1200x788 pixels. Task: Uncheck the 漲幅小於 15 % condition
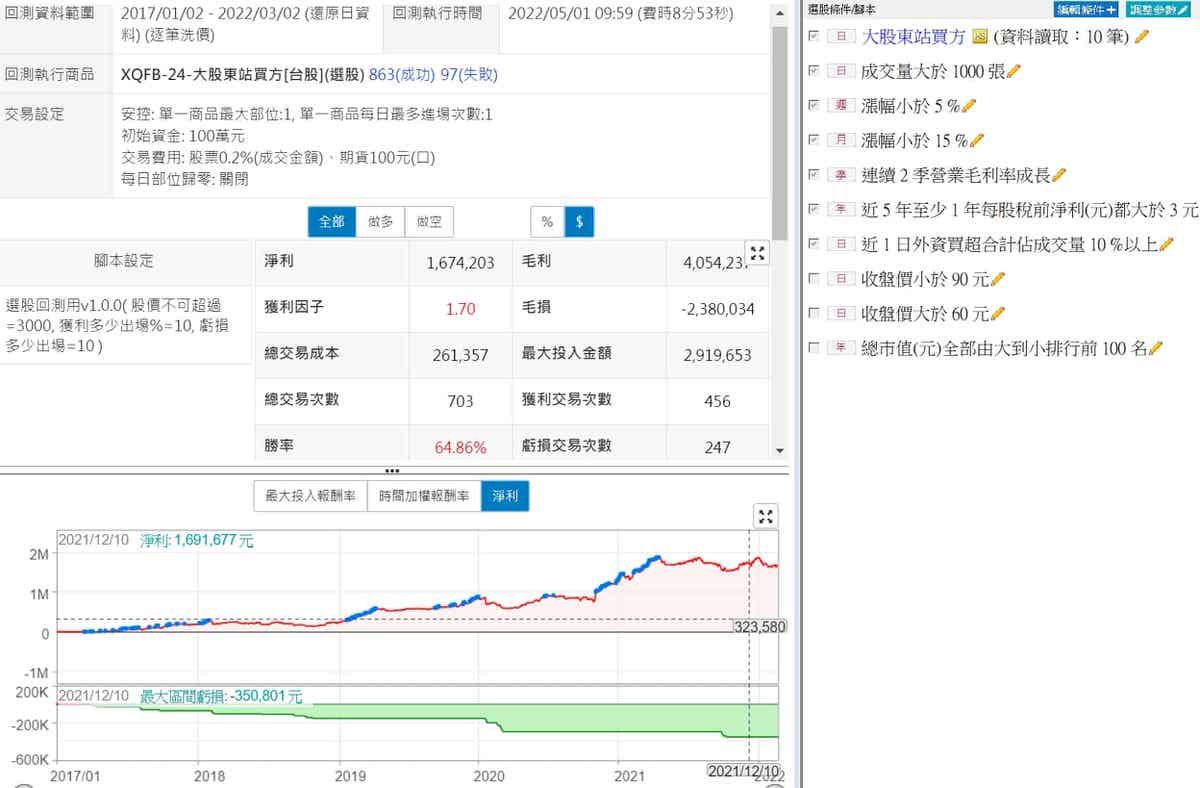click(x=814, y=140)
